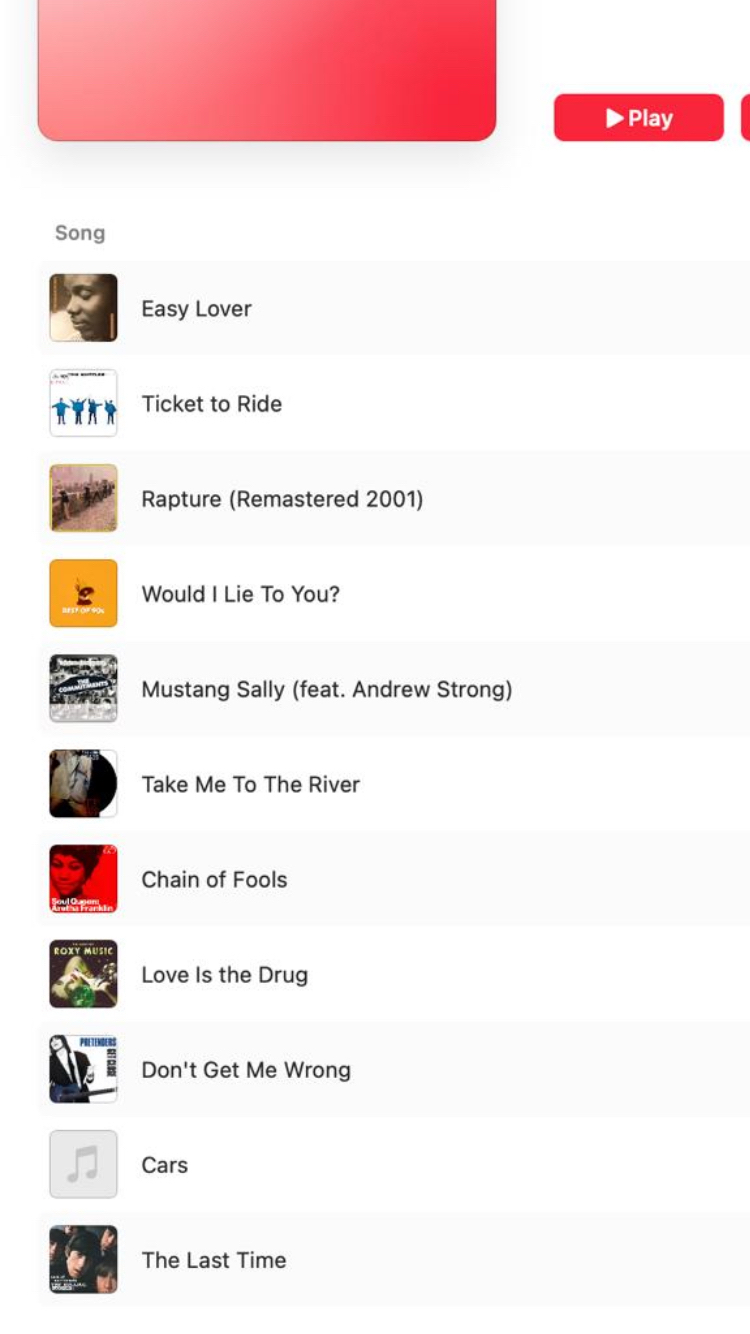
Task: Click the Beatles album art for Ticket to Ride
Action: point(84,403)
